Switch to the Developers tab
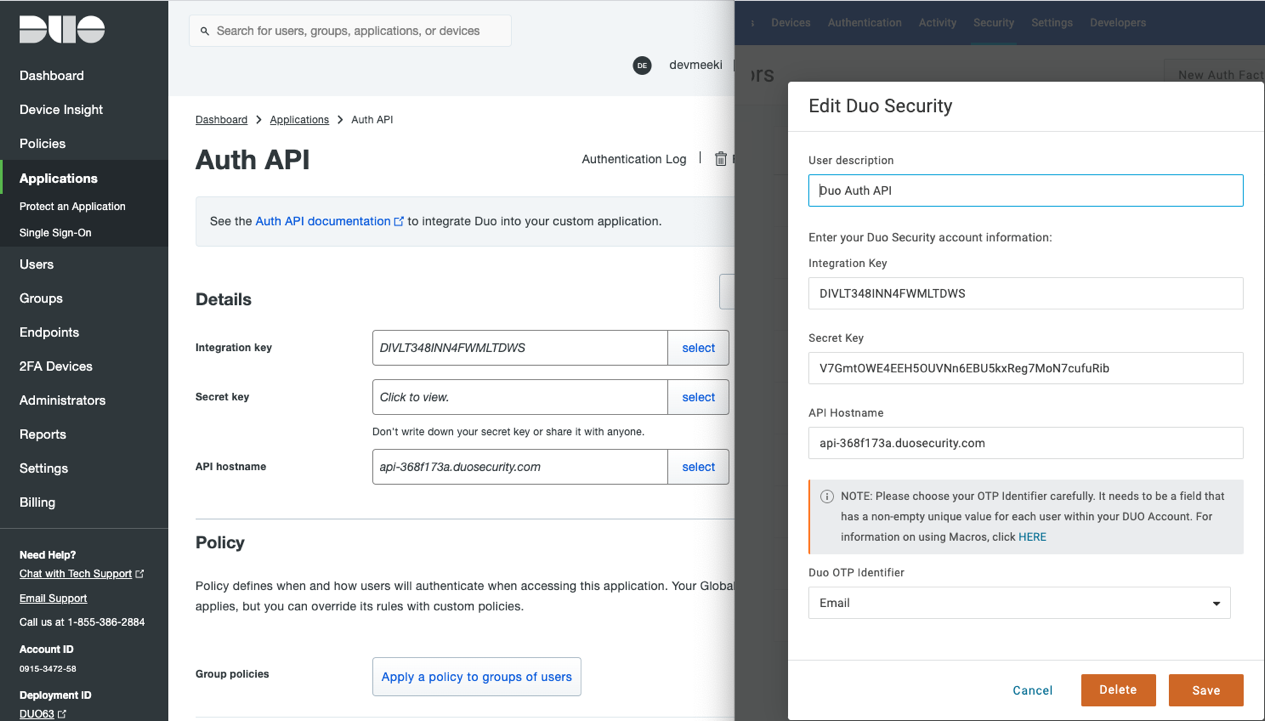Screen dimensions: 1265x721 tap(1117, 22)
